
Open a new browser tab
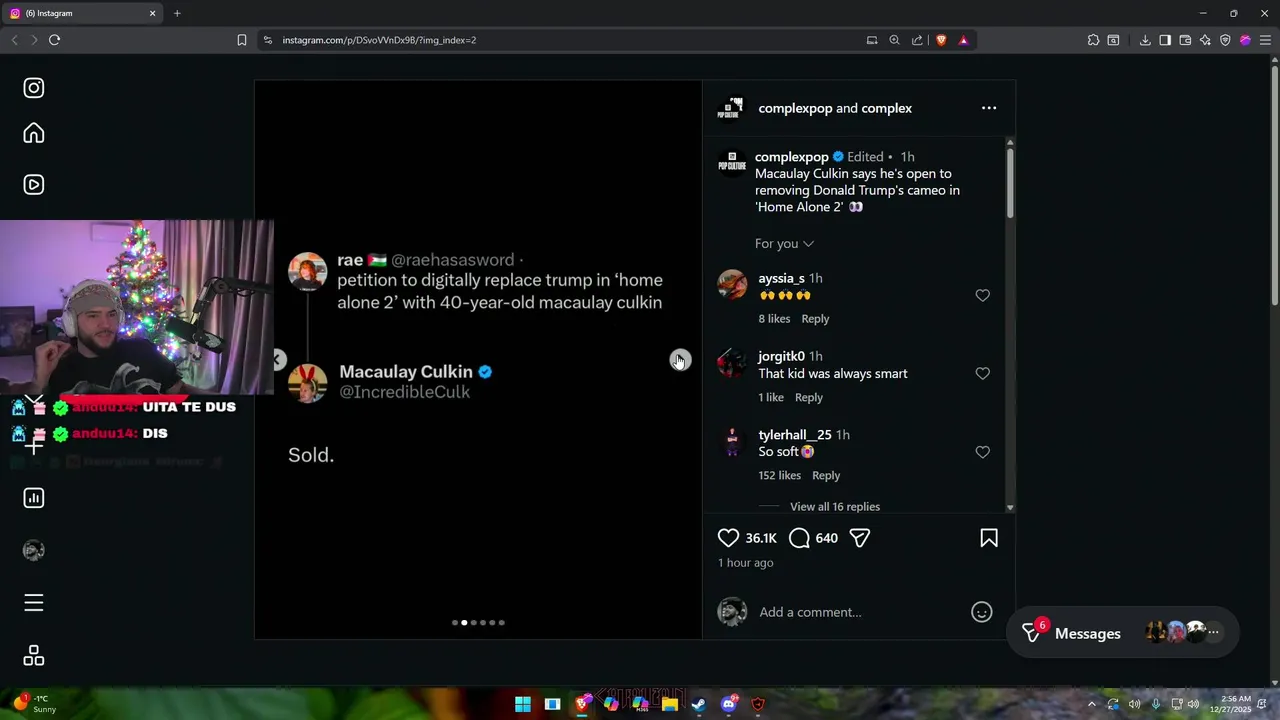tap(177, 13)
